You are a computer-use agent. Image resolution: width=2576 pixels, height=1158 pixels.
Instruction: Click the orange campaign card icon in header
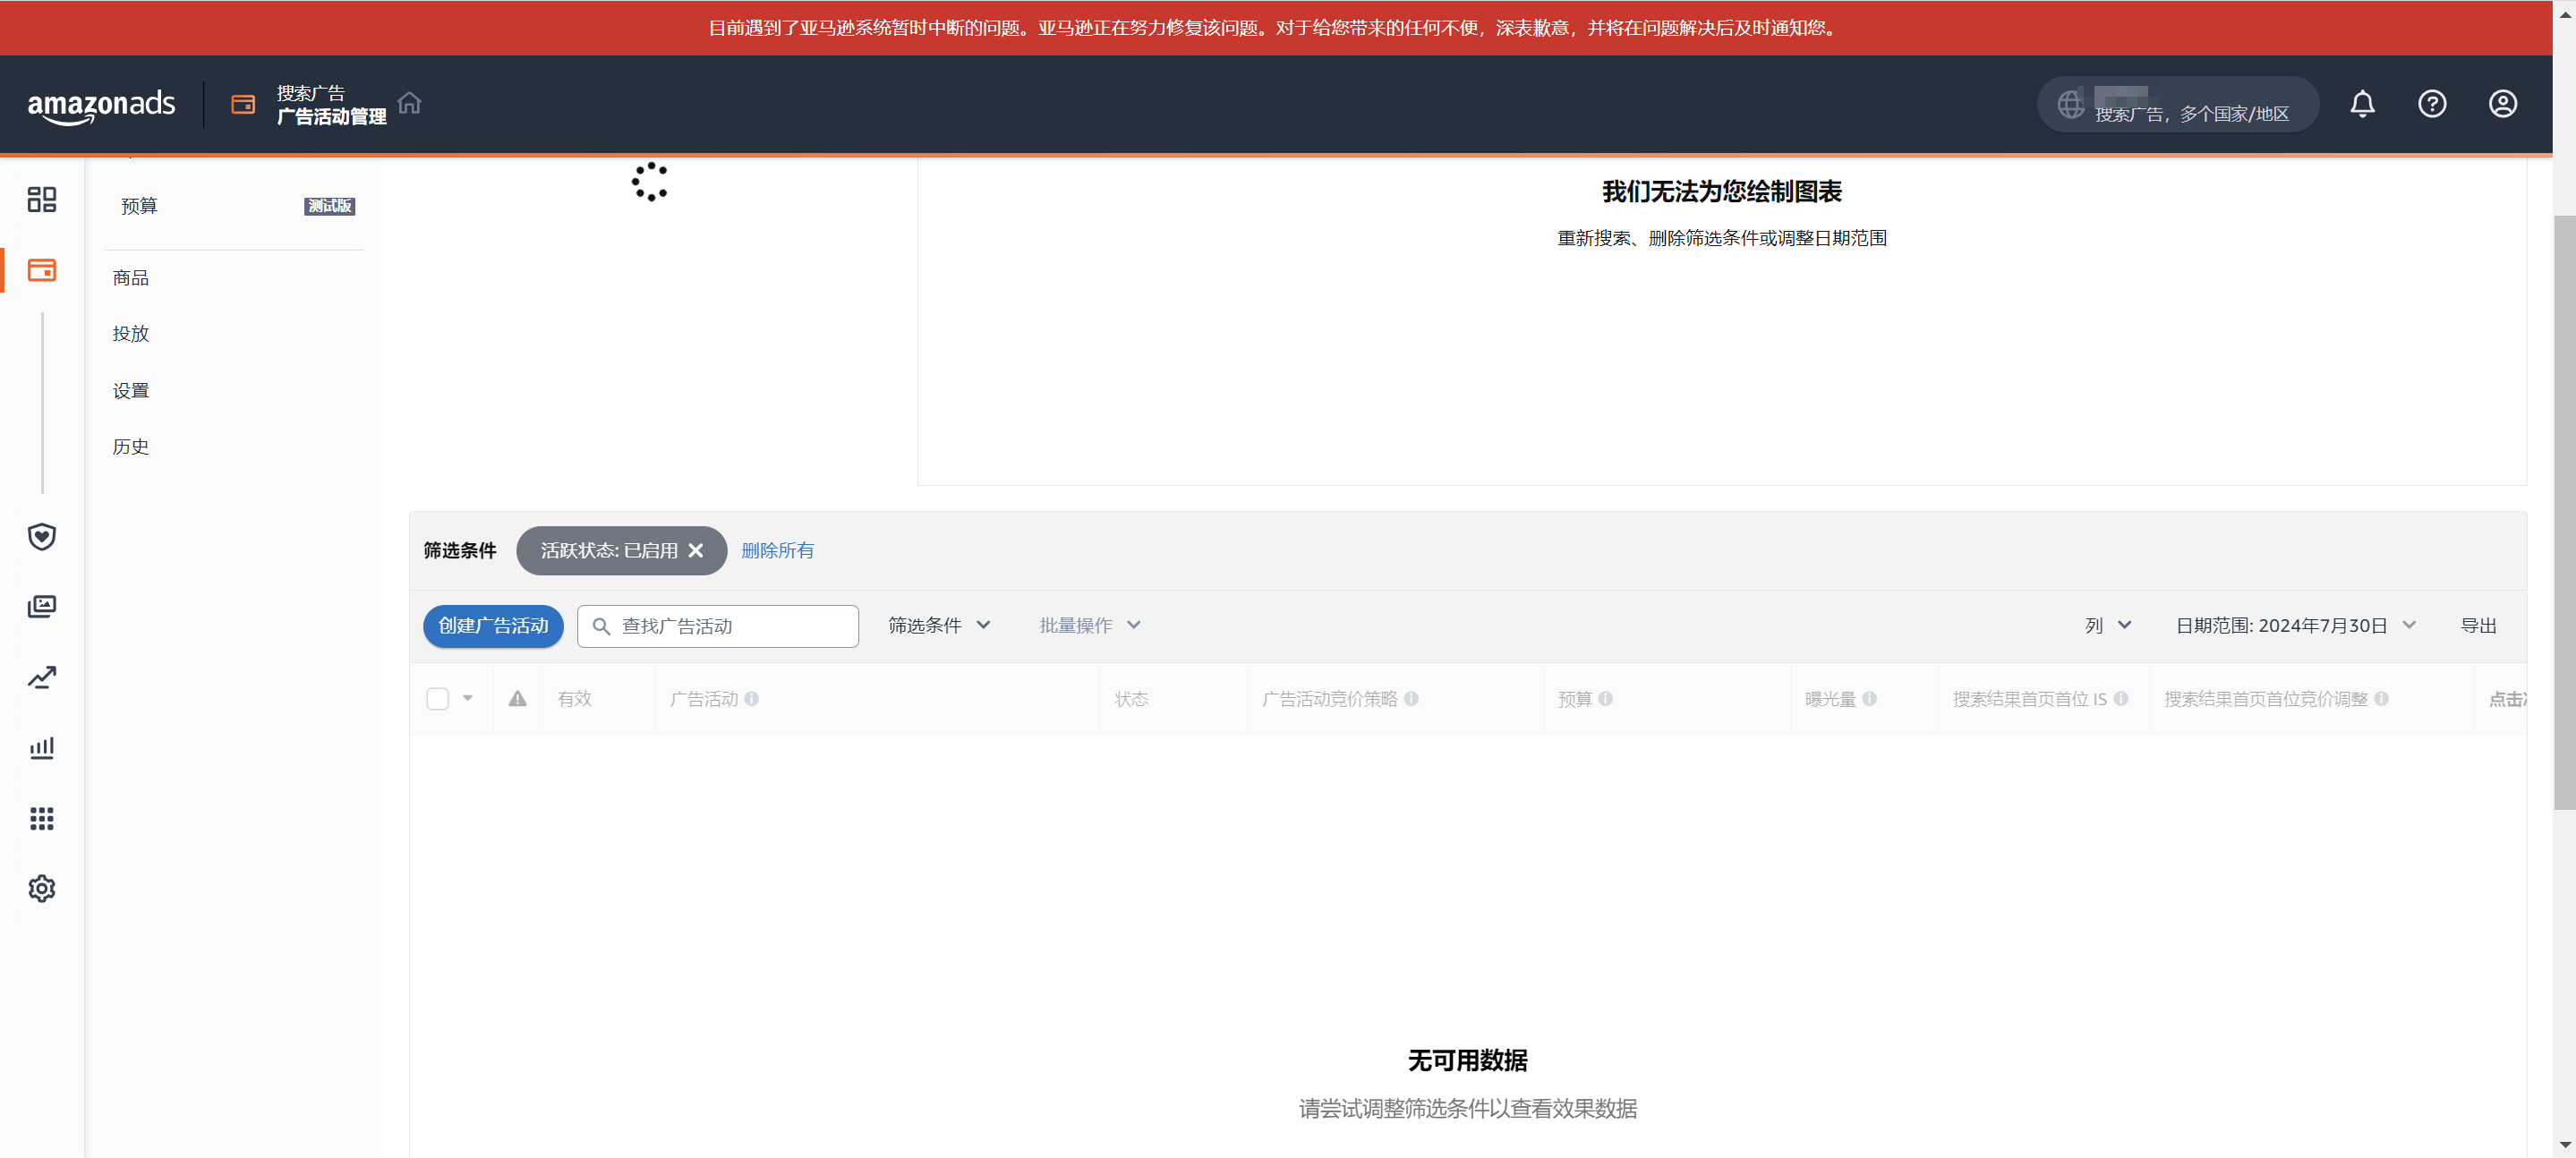243,104
